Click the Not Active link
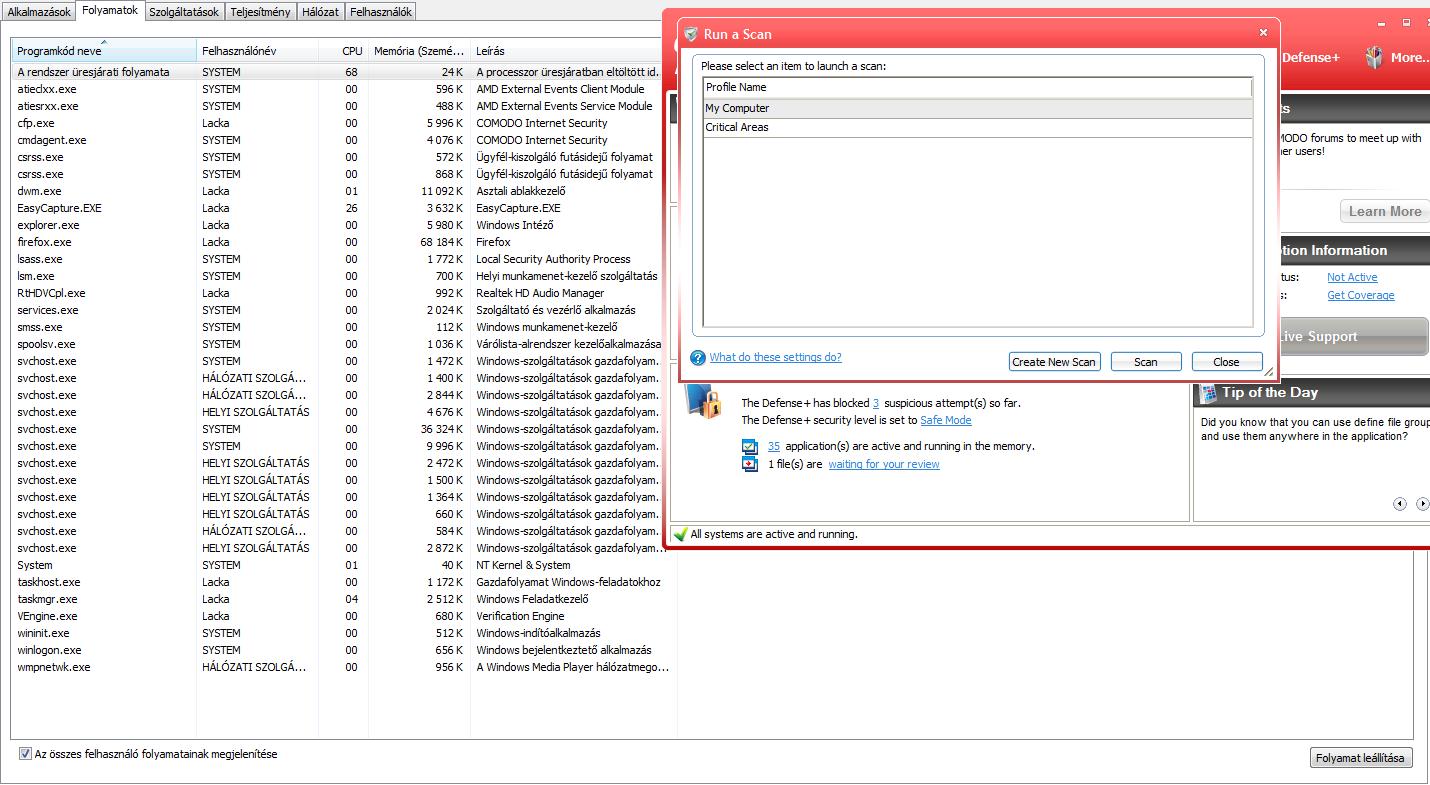The image size is (1430, 785). 1352,277
